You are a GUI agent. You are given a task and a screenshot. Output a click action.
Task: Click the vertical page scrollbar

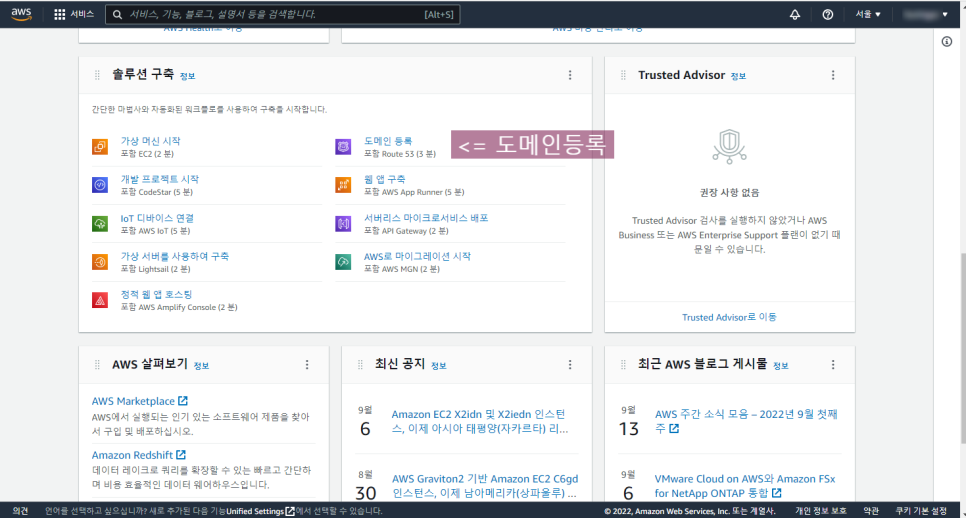(962, 348)
